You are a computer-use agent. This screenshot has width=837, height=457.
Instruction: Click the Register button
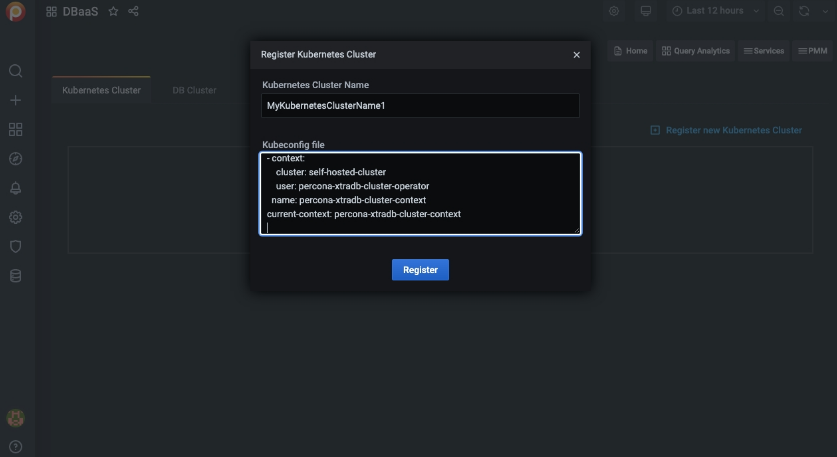pyautogui.click(x=421, y=270)
